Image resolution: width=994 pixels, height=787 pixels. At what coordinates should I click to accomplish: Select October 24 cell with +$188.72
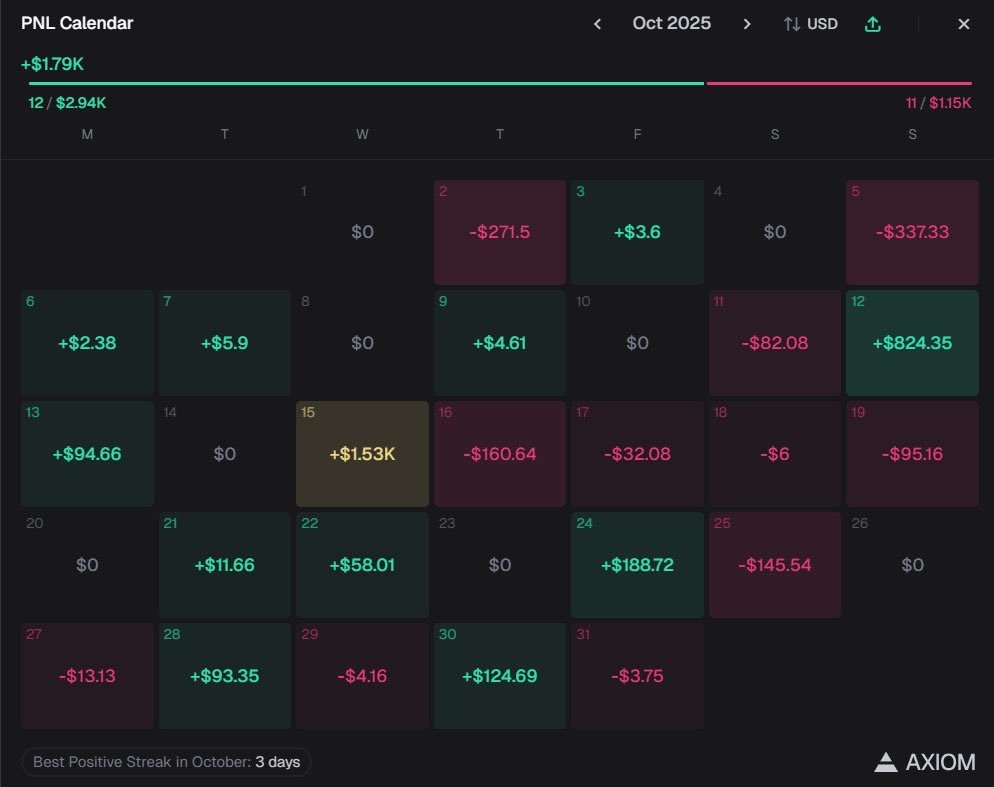pyautogui.click(x=637, y=565)
